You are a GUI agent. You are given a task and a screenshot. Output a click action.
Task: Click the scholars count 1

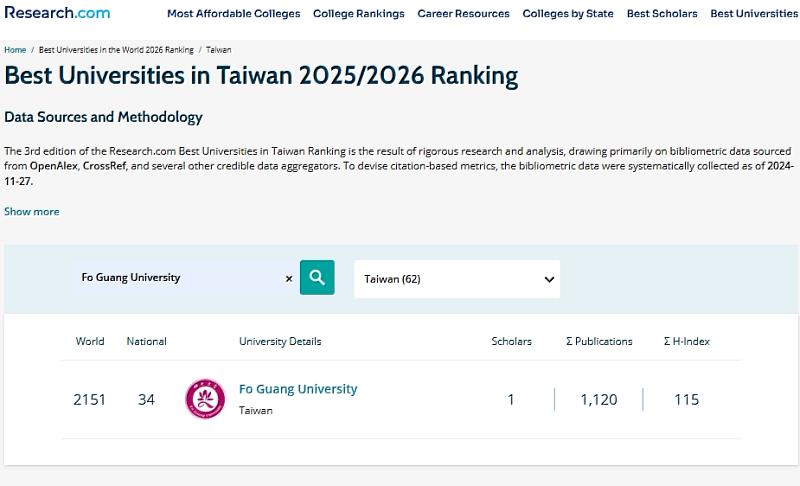tap(511, 399)
